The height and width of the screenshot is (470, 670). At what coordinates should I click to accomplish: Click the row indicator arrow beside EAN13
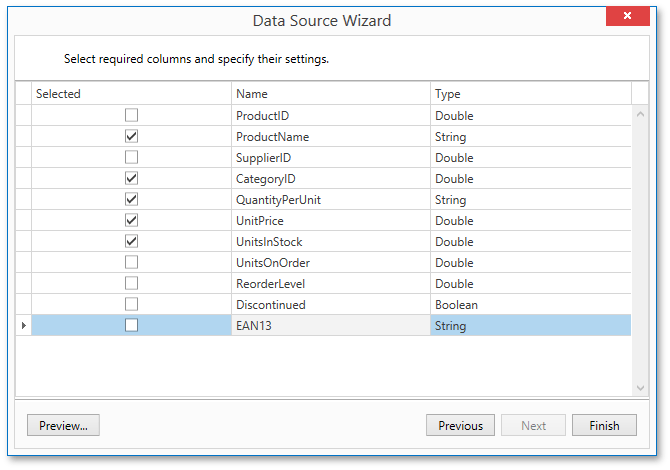pyautogui.click(x=24, y=326)
